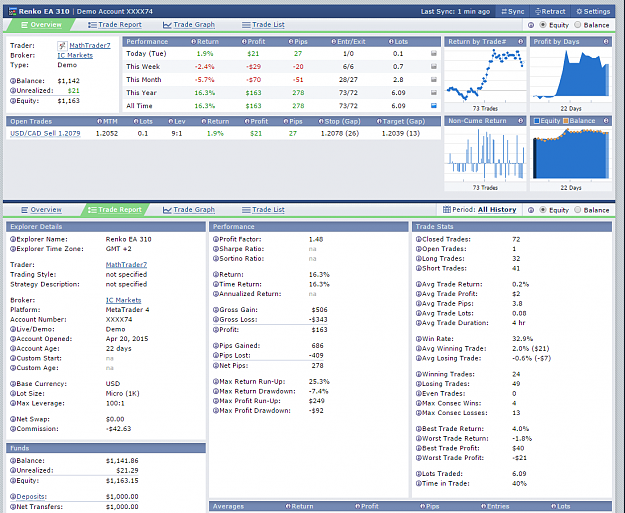Open the Settings menu
625x513 pixels.
click(593, 12)
